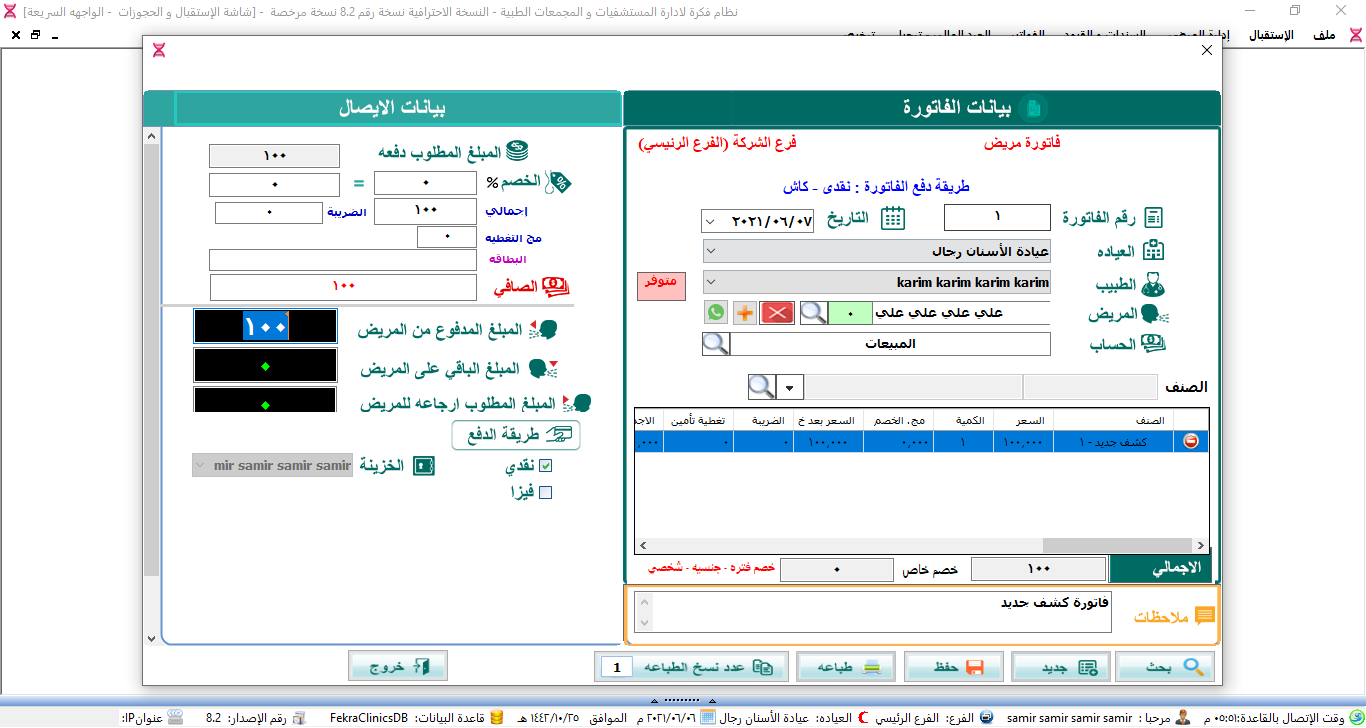Open the الإستقبال menu
1366x728 pixels.
click(x=1271, y=35)
